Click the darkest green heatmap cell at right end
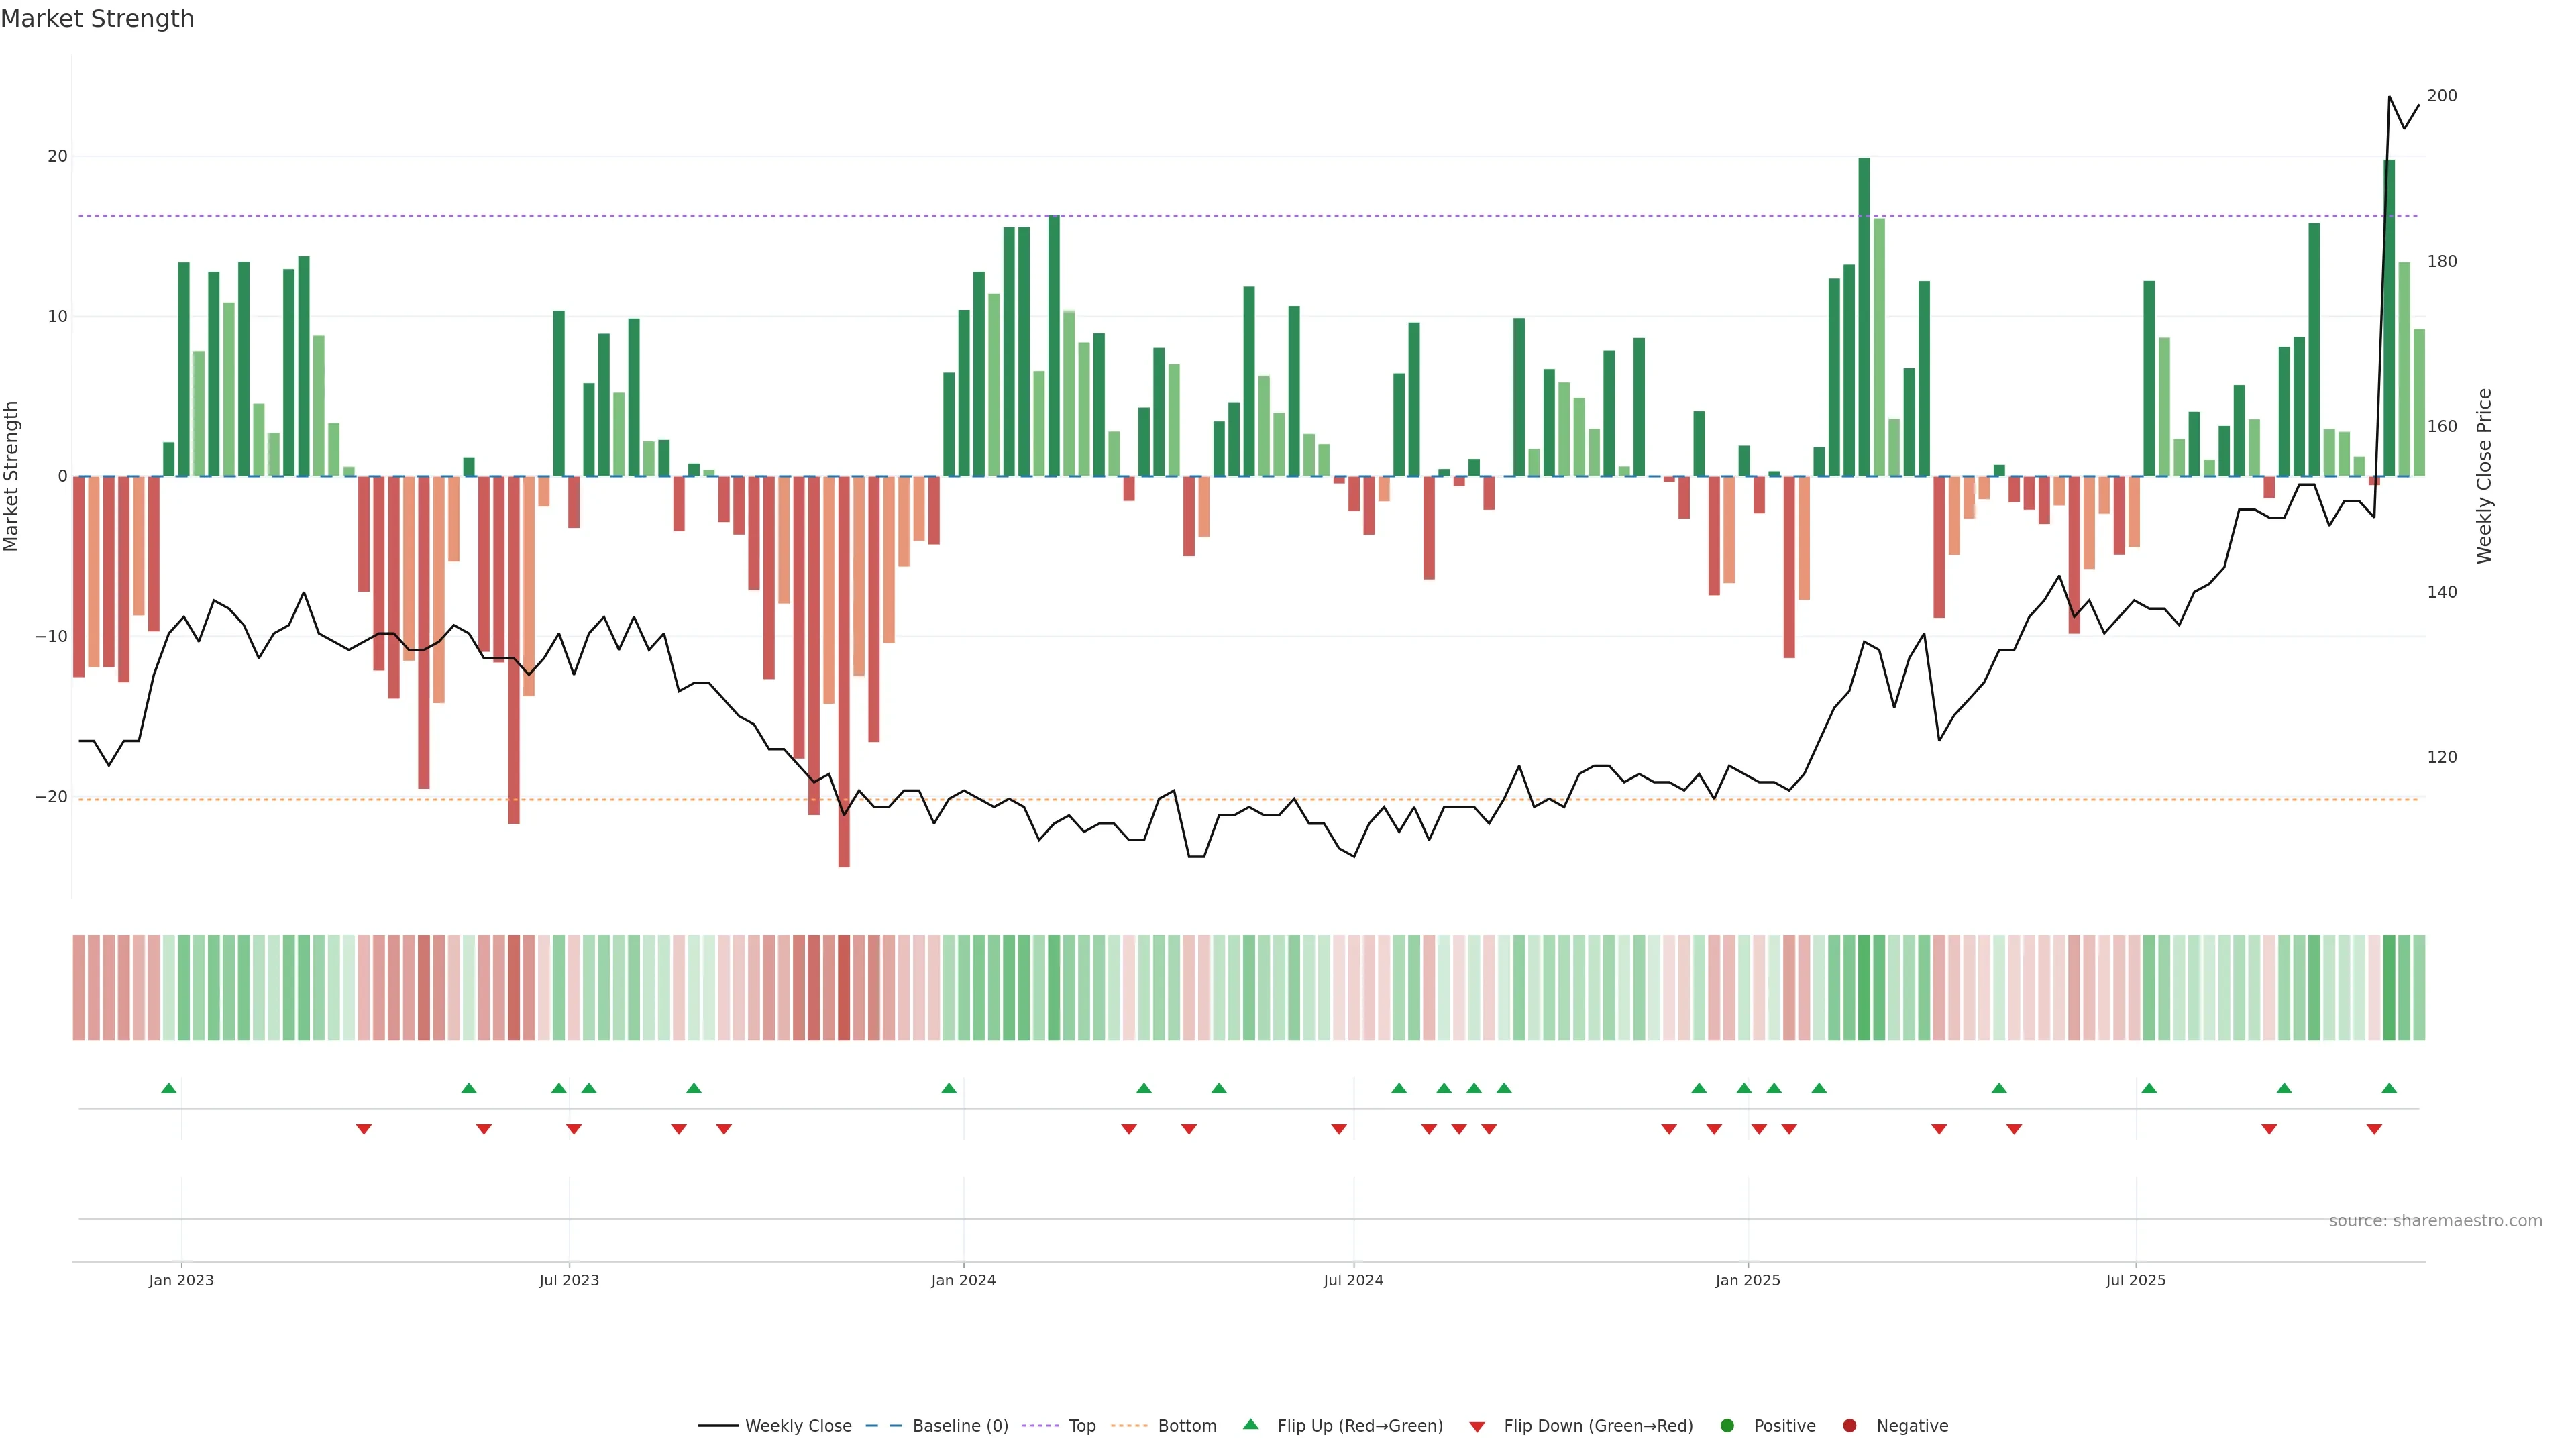This screenshot has width=2576, height=1449. point(2389,988)
